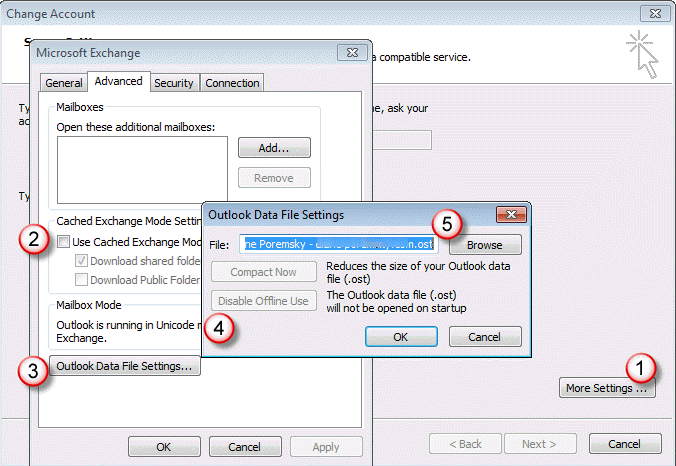Click Next in Change Account window
The height and width of the screenshot is (466, 676).
coord(540,444)
